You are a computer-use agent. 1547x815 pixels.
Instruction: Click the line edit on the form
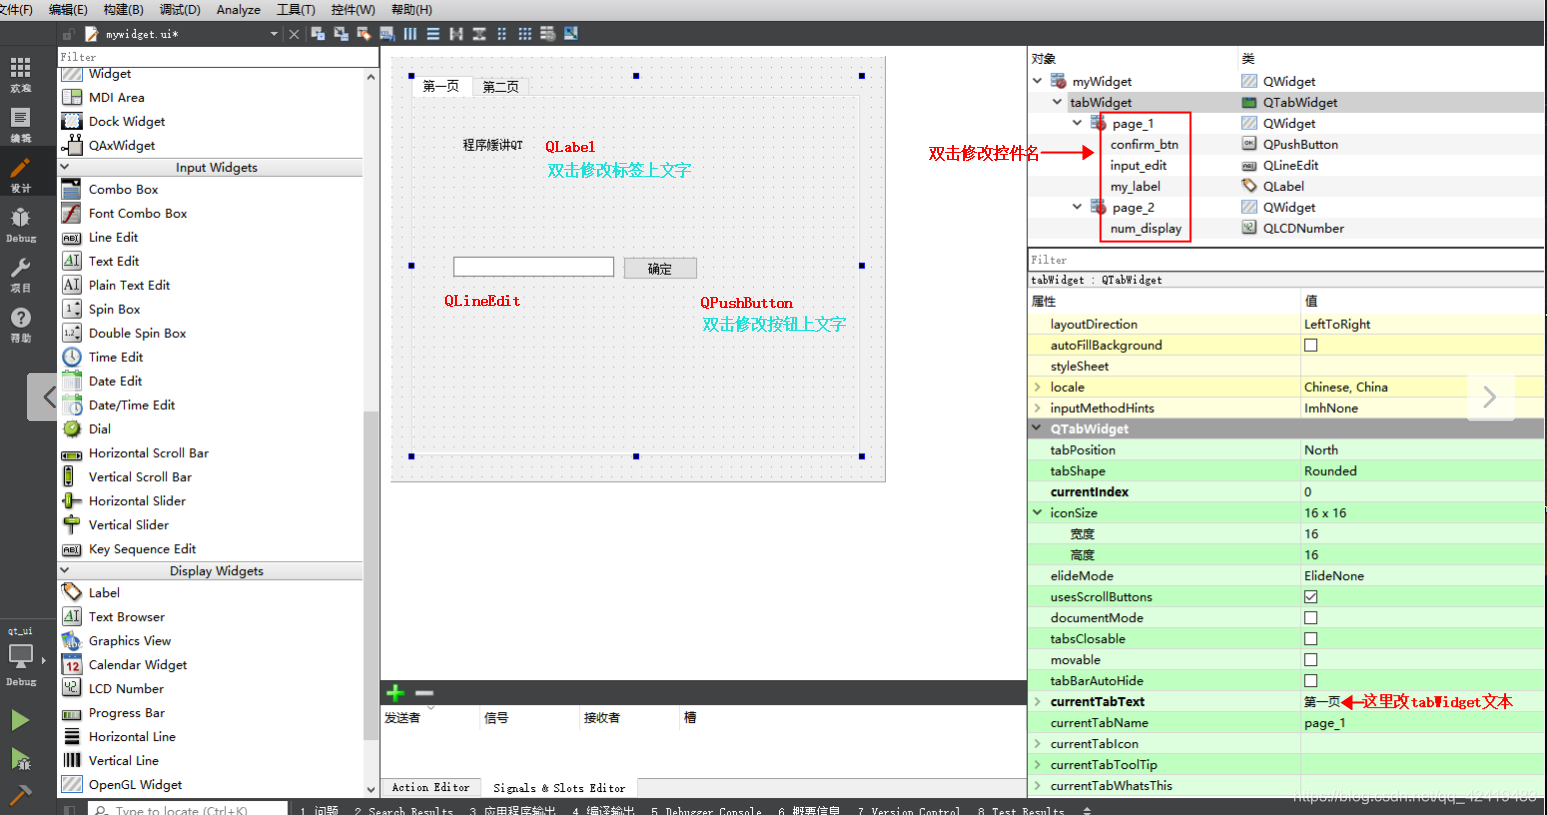pos(534,267)
